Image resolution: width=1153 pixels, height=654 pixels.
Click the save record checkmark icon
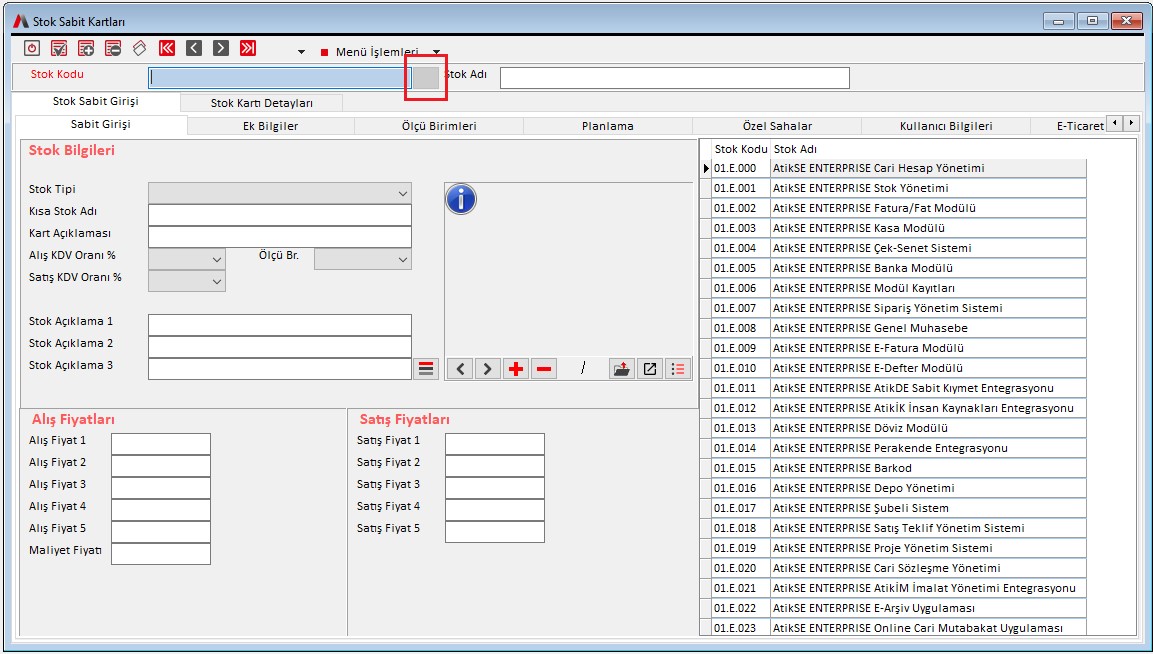tap(59, 49)
